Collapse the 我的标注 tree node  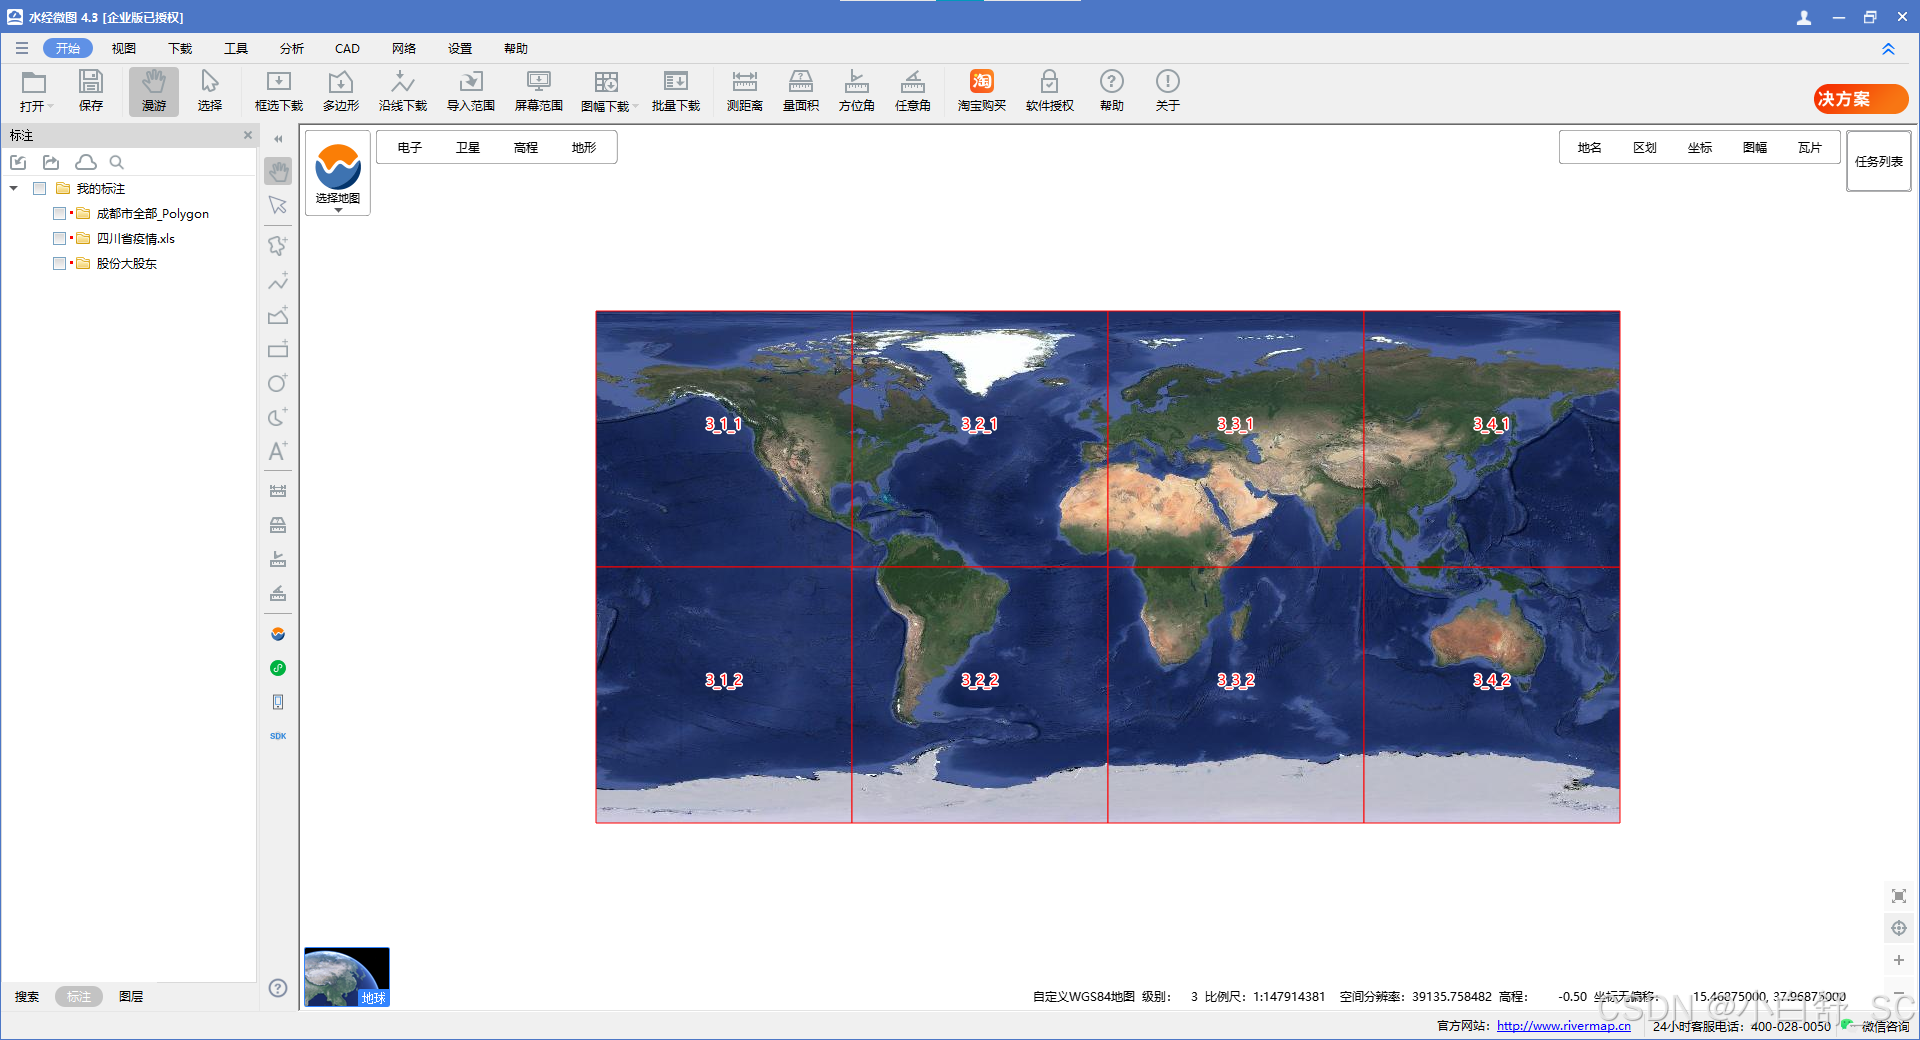[14, 188]
